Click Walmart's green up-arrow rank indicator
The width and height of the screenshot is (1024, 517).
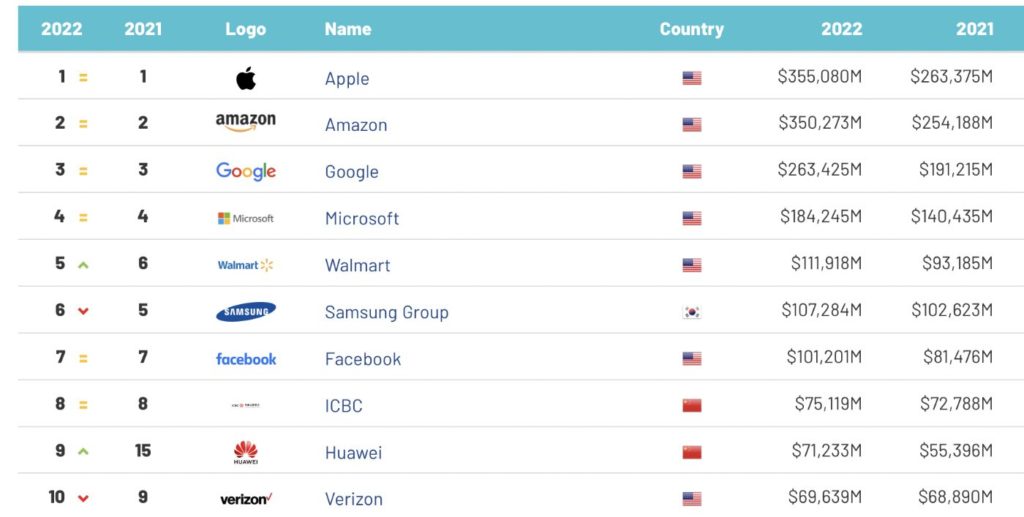coord(84,265)
